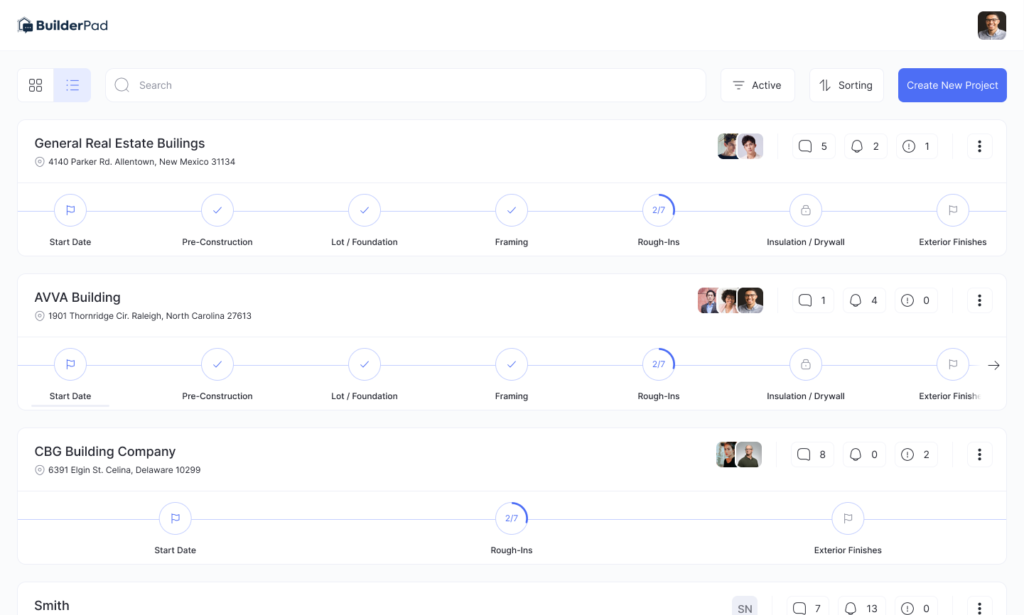Click the SN initials avatar for Smith
This screenshot has width=1024, height=615.
[744, 606]
